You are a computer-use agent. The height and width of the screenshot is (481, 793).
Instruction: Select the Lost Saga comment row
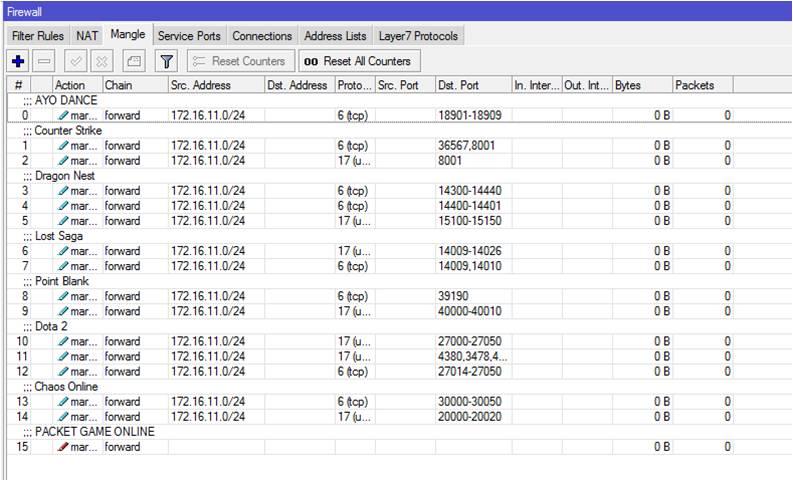(x=400, y=236)
